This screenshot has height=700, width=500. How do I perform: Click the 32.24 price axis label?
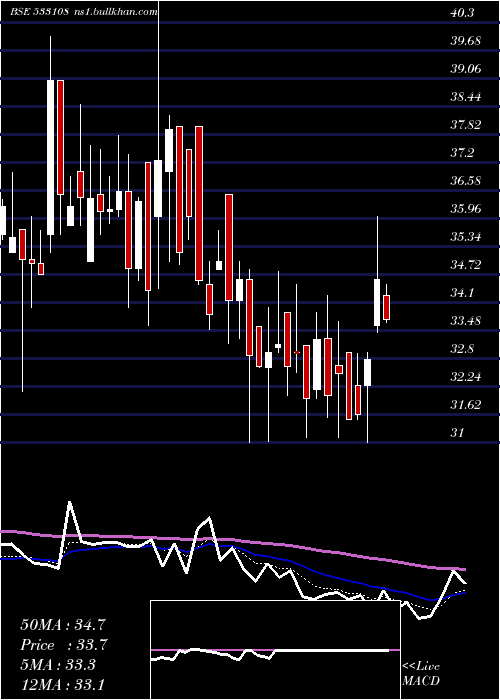(x=465, y=377)
